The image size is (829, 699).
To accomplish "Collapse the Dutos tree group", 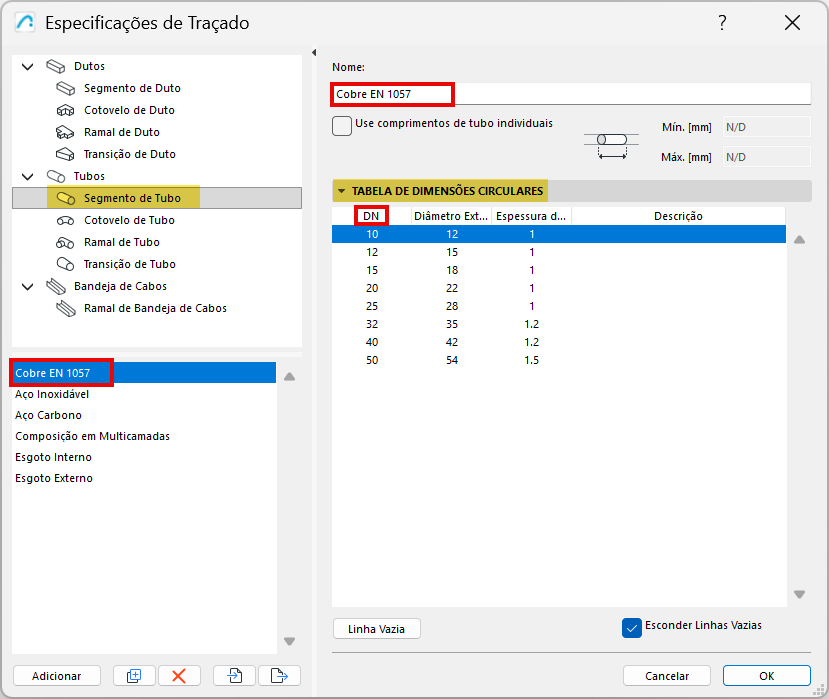I will pos(27,66).
